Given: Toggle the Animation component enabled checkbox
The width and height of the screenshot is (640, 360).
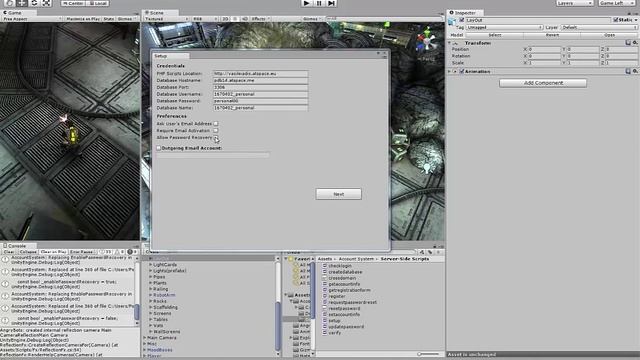Looking at the screenshot, I should click(x=462, y=71).
